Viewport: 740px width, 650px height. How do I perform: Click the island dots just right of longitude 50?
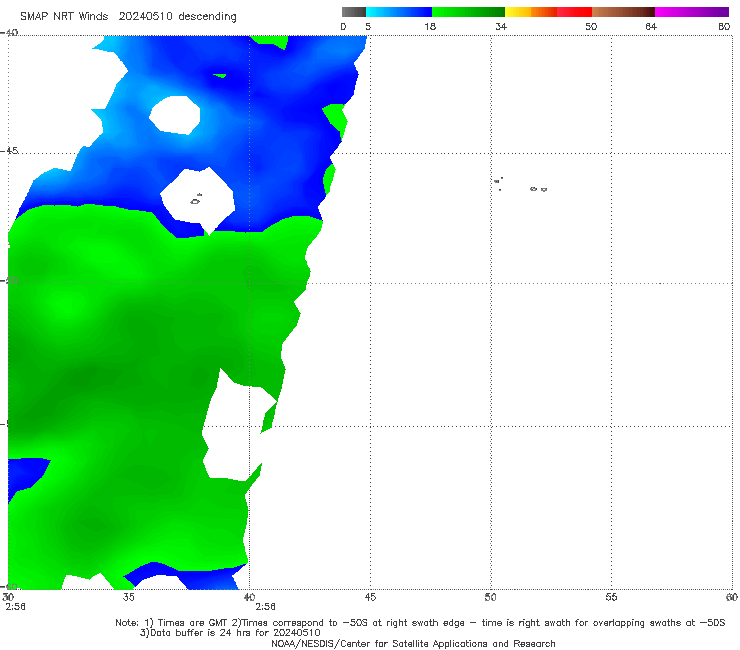click(x=498, y=183)
